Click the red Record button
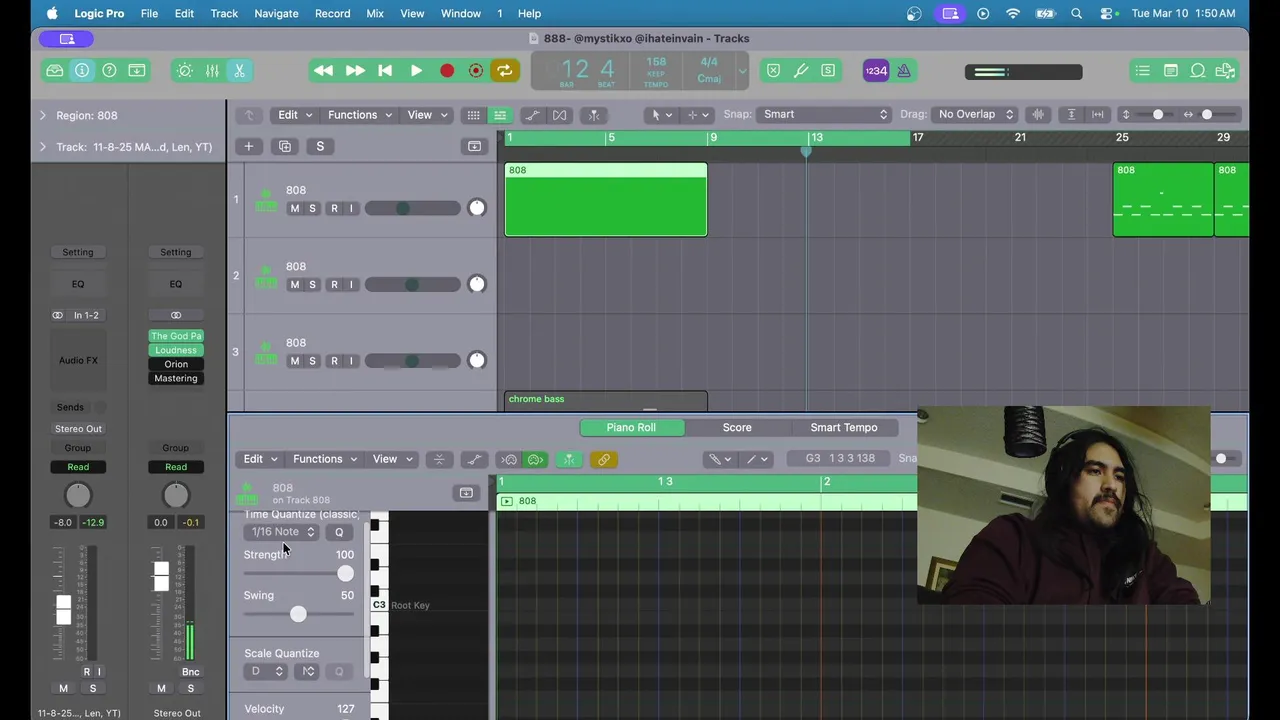Screen dimensions: 1280x720 [x=447, y=71]
